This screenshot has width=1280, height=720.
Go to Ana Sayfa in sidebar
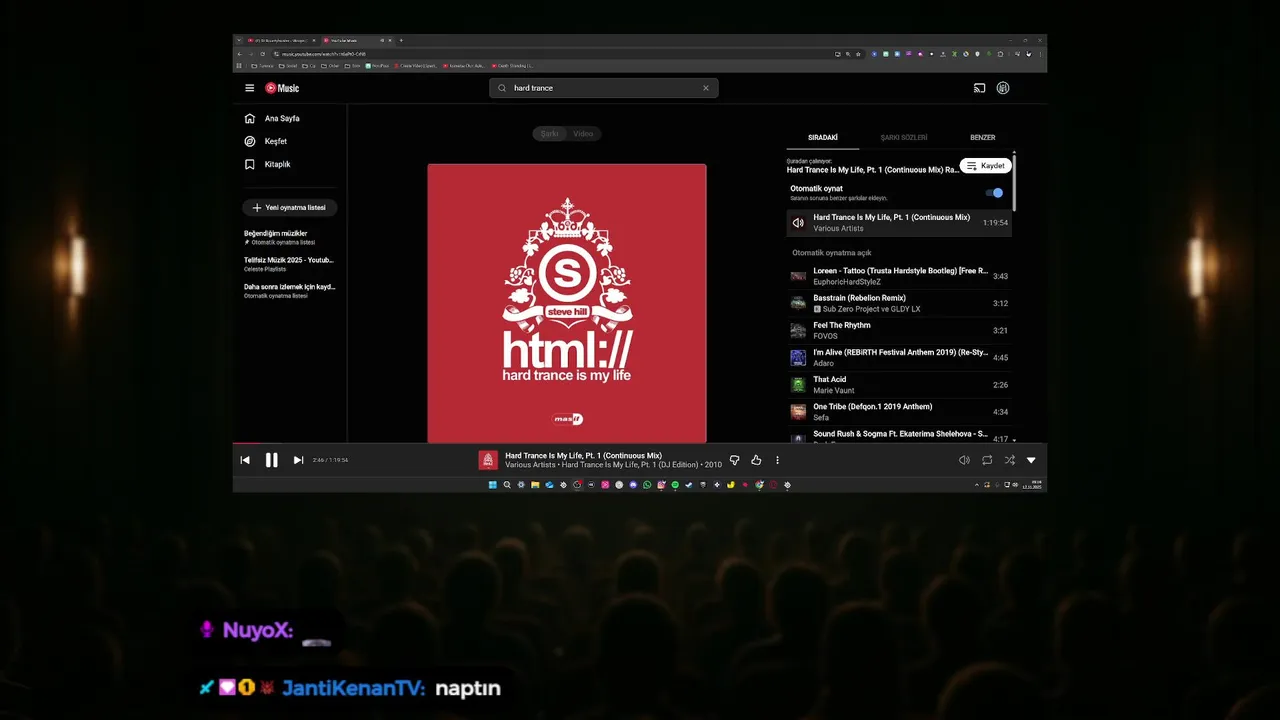click(272, 118)
